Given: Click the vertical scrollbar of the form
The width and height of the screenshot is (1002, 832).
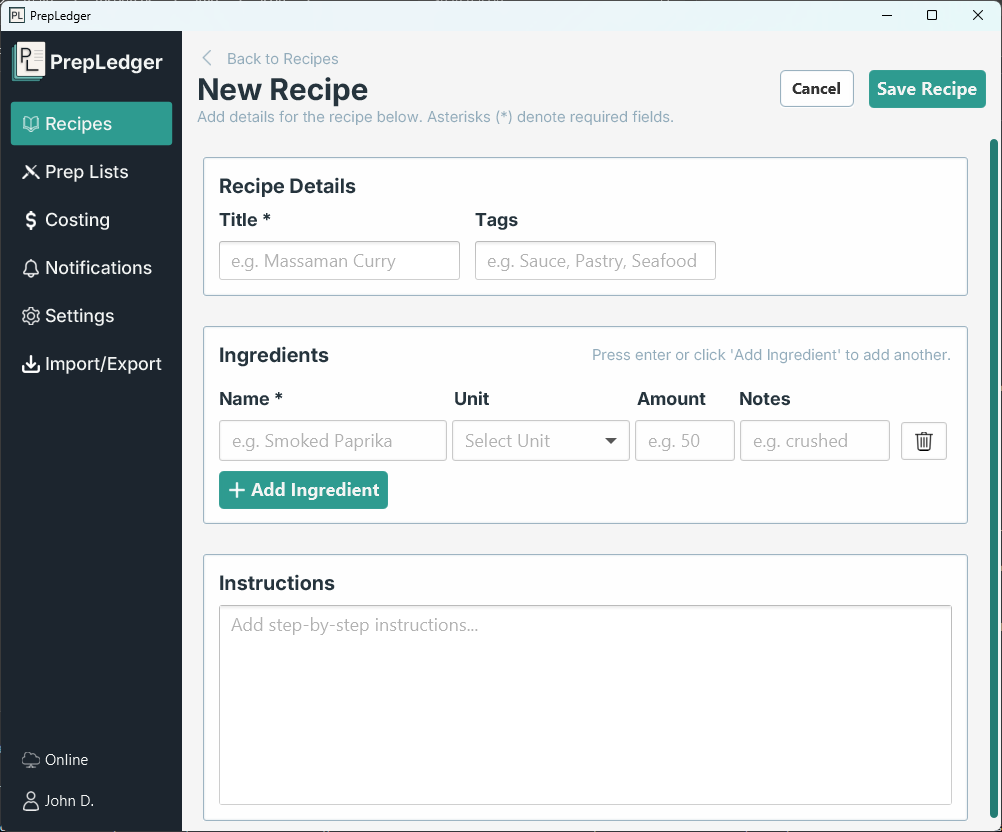Looking at the screenshot, I should pos(994,479).
